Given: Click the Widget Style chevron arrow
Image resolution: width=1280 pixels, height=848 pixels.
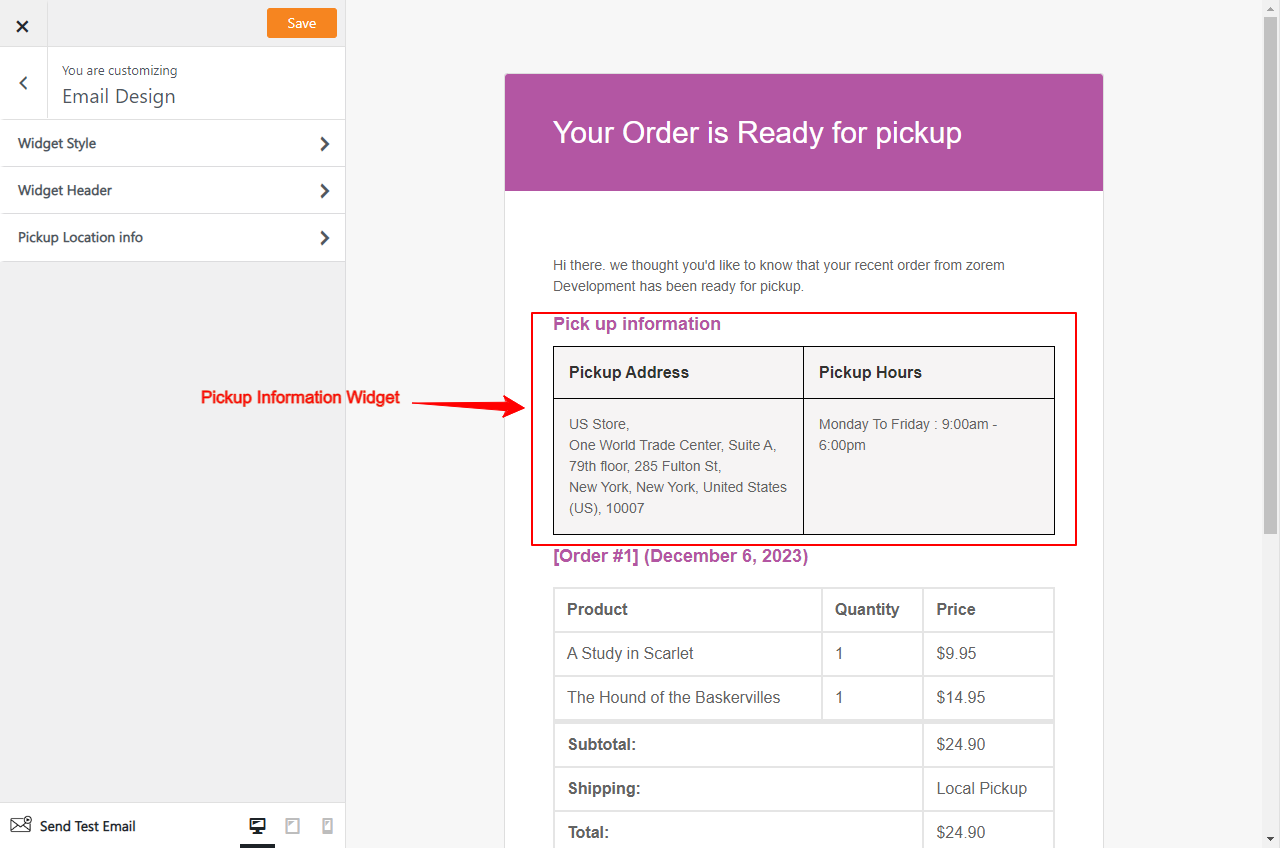Looking at the screenshot, I should pyautogui.click(x=324, y=143).
